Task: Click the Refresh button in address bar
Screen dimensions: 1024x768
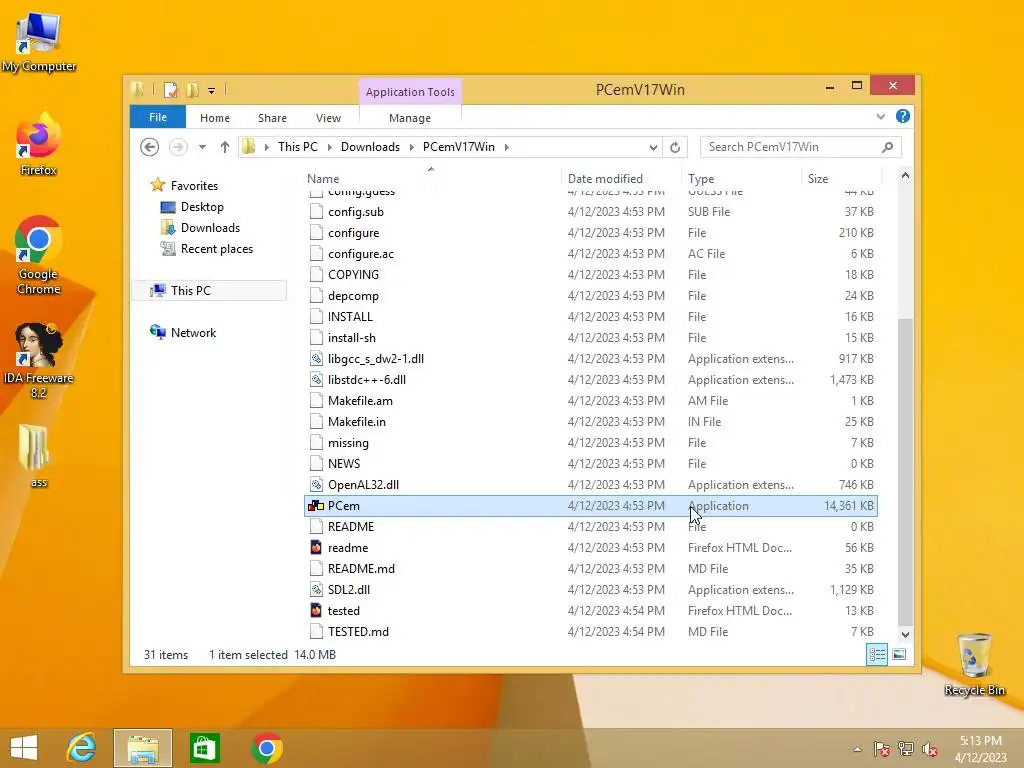Action: point(675,147)
